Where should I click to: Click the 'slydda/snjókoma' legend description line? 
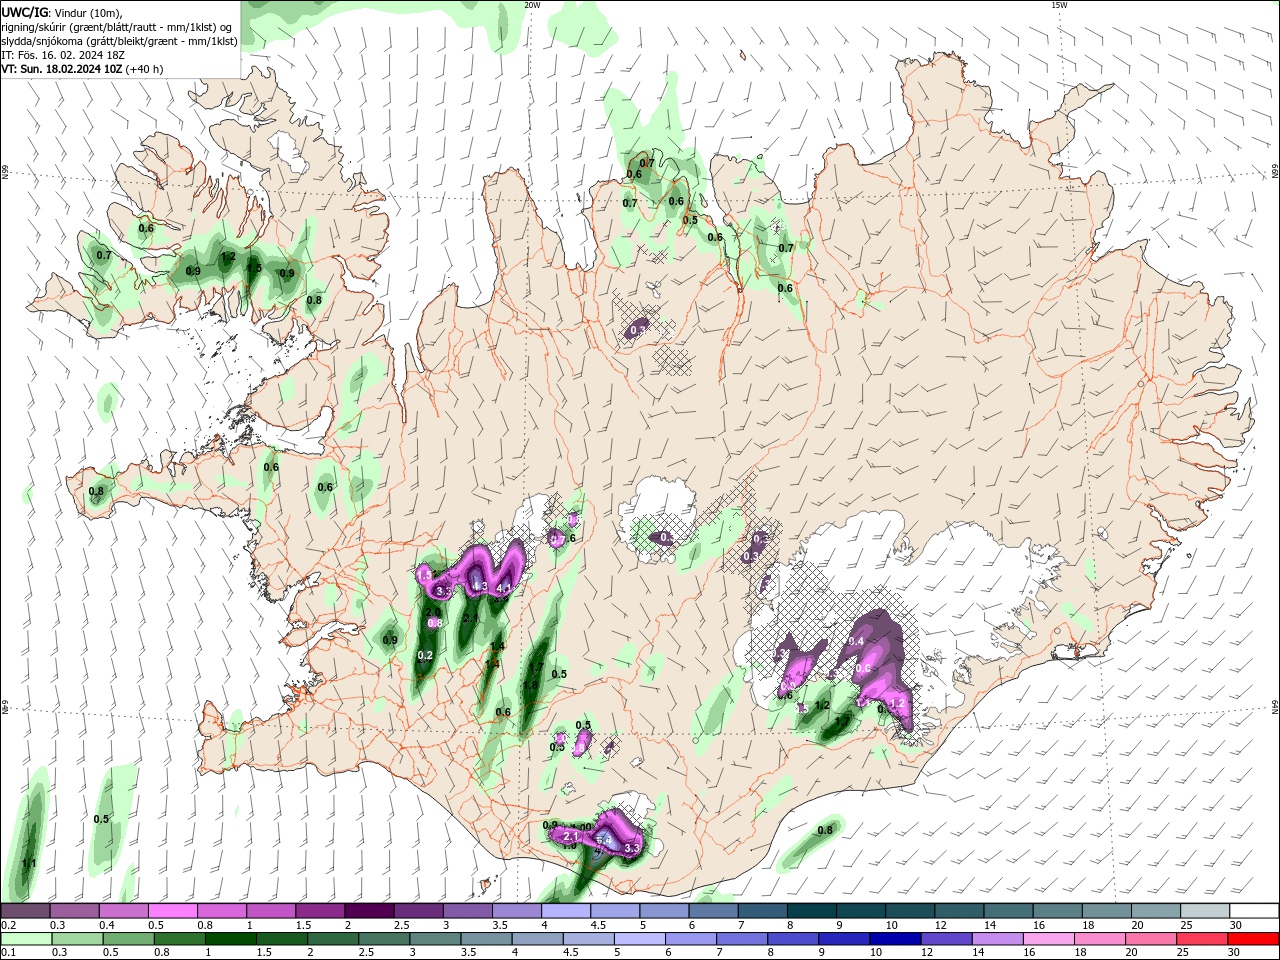coord(119,41)
